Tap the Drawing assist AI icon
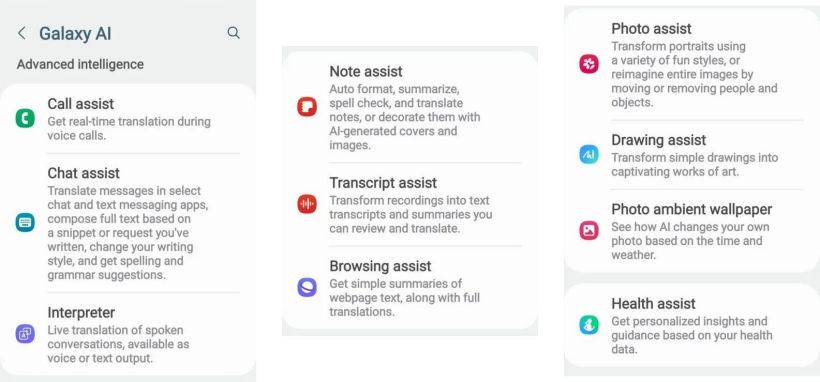820x382 pixels. [x=589, y=154]
